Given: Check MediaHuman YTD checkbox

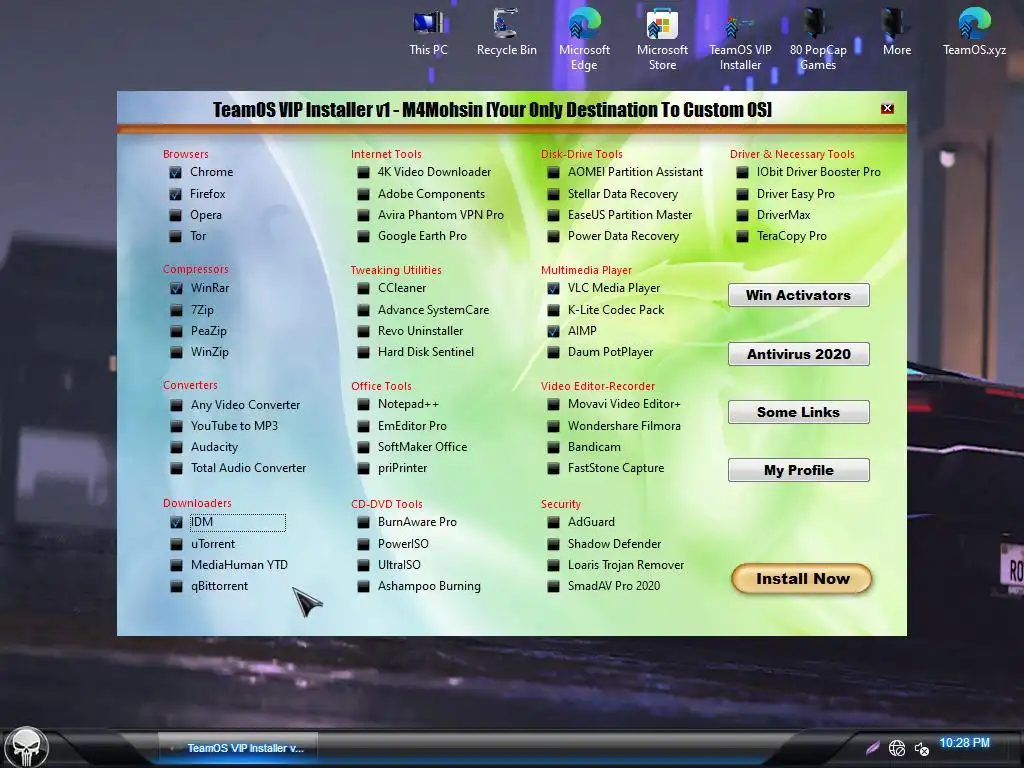Looking at the screenshot, I should pyautogui.click(x=176, y=565).
